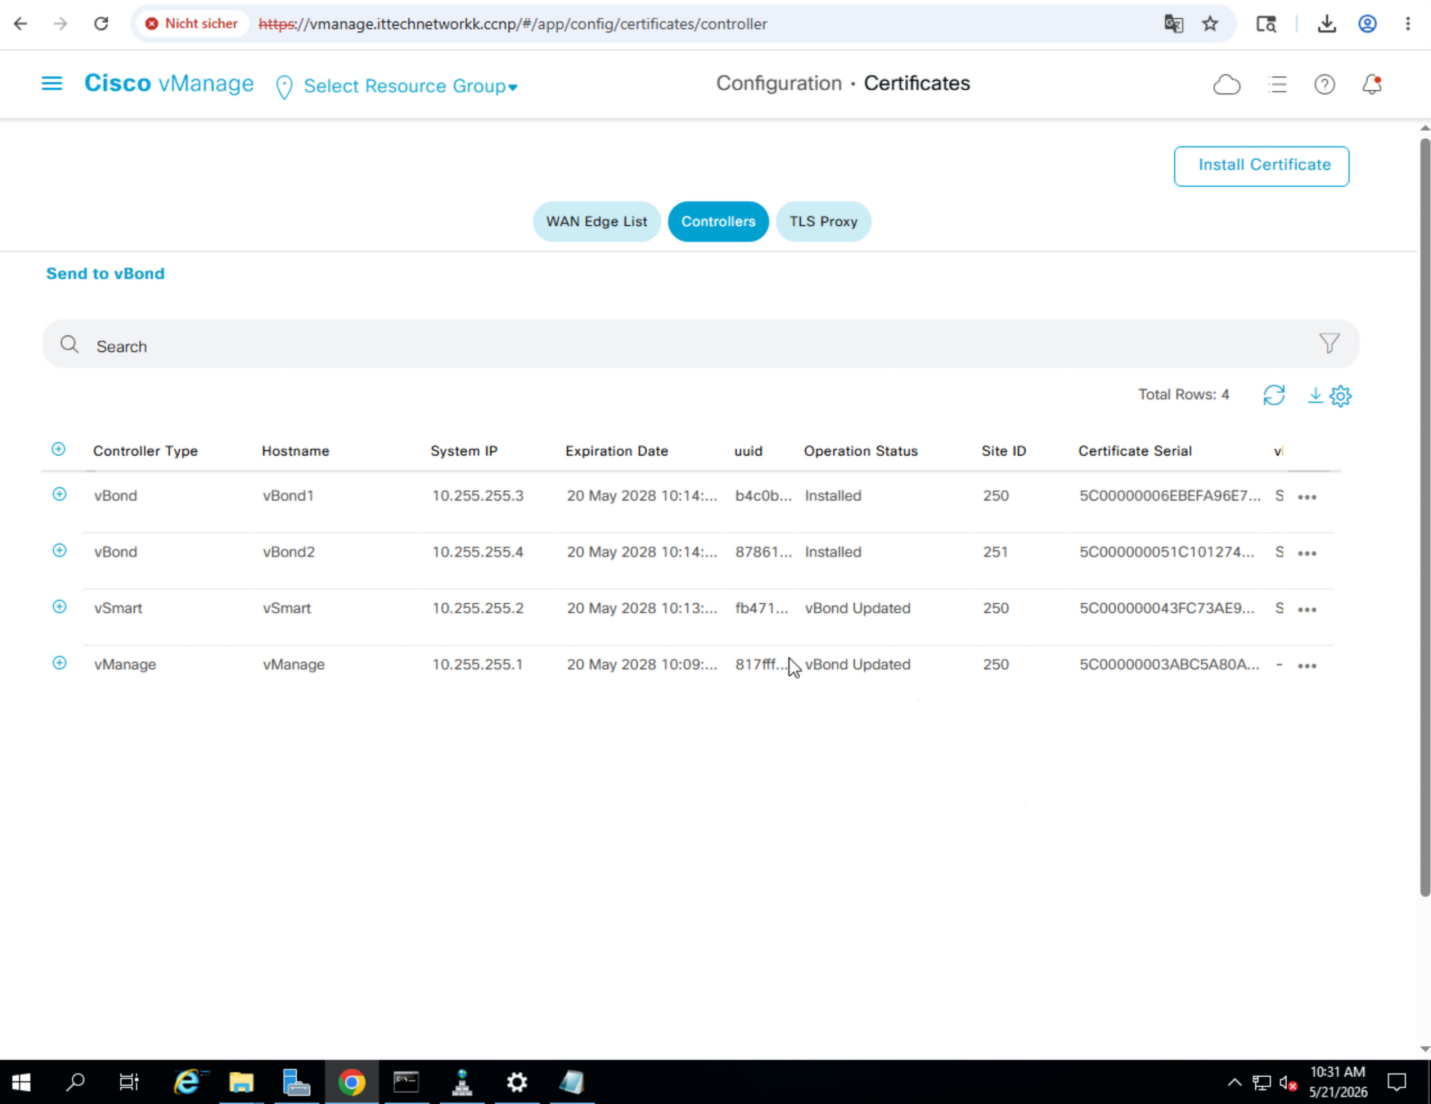1431x1104 pixels.
Task: Open Windows Settings gear in taskbar
Action: click(x=516, y=1082)
